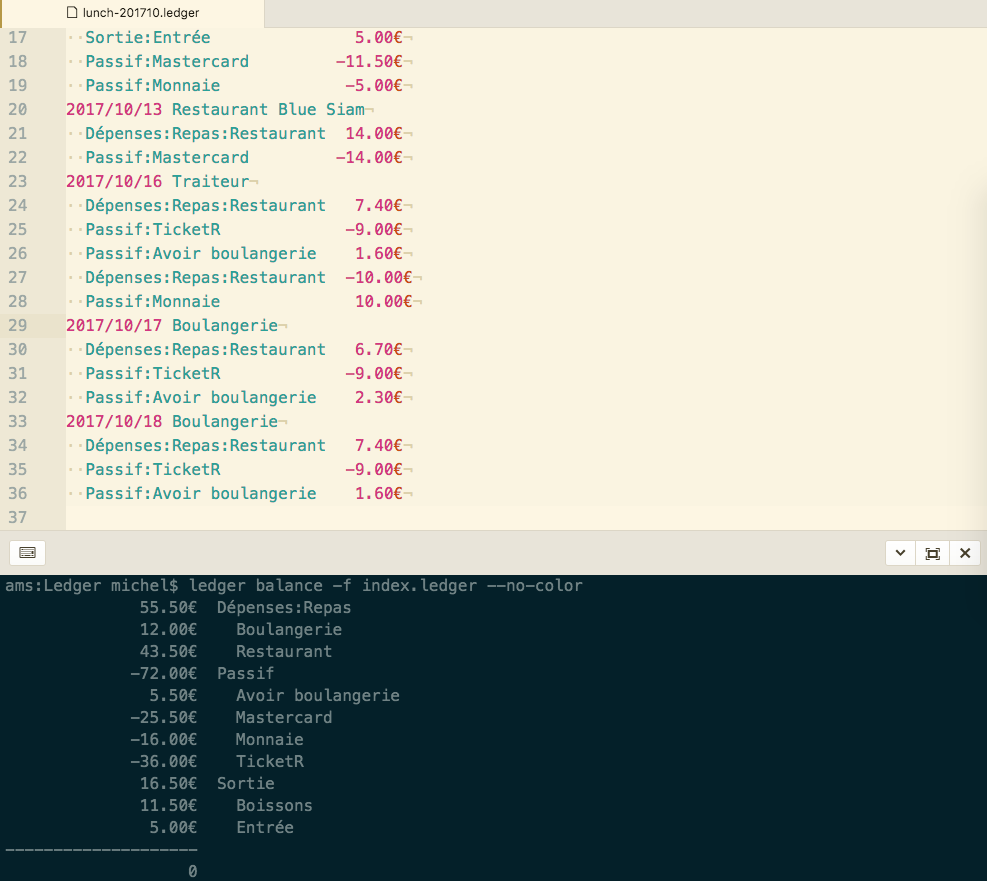The image size is (987, 881).
Task: Click the '-10.00€' amount on line 27
Action: 378,278
